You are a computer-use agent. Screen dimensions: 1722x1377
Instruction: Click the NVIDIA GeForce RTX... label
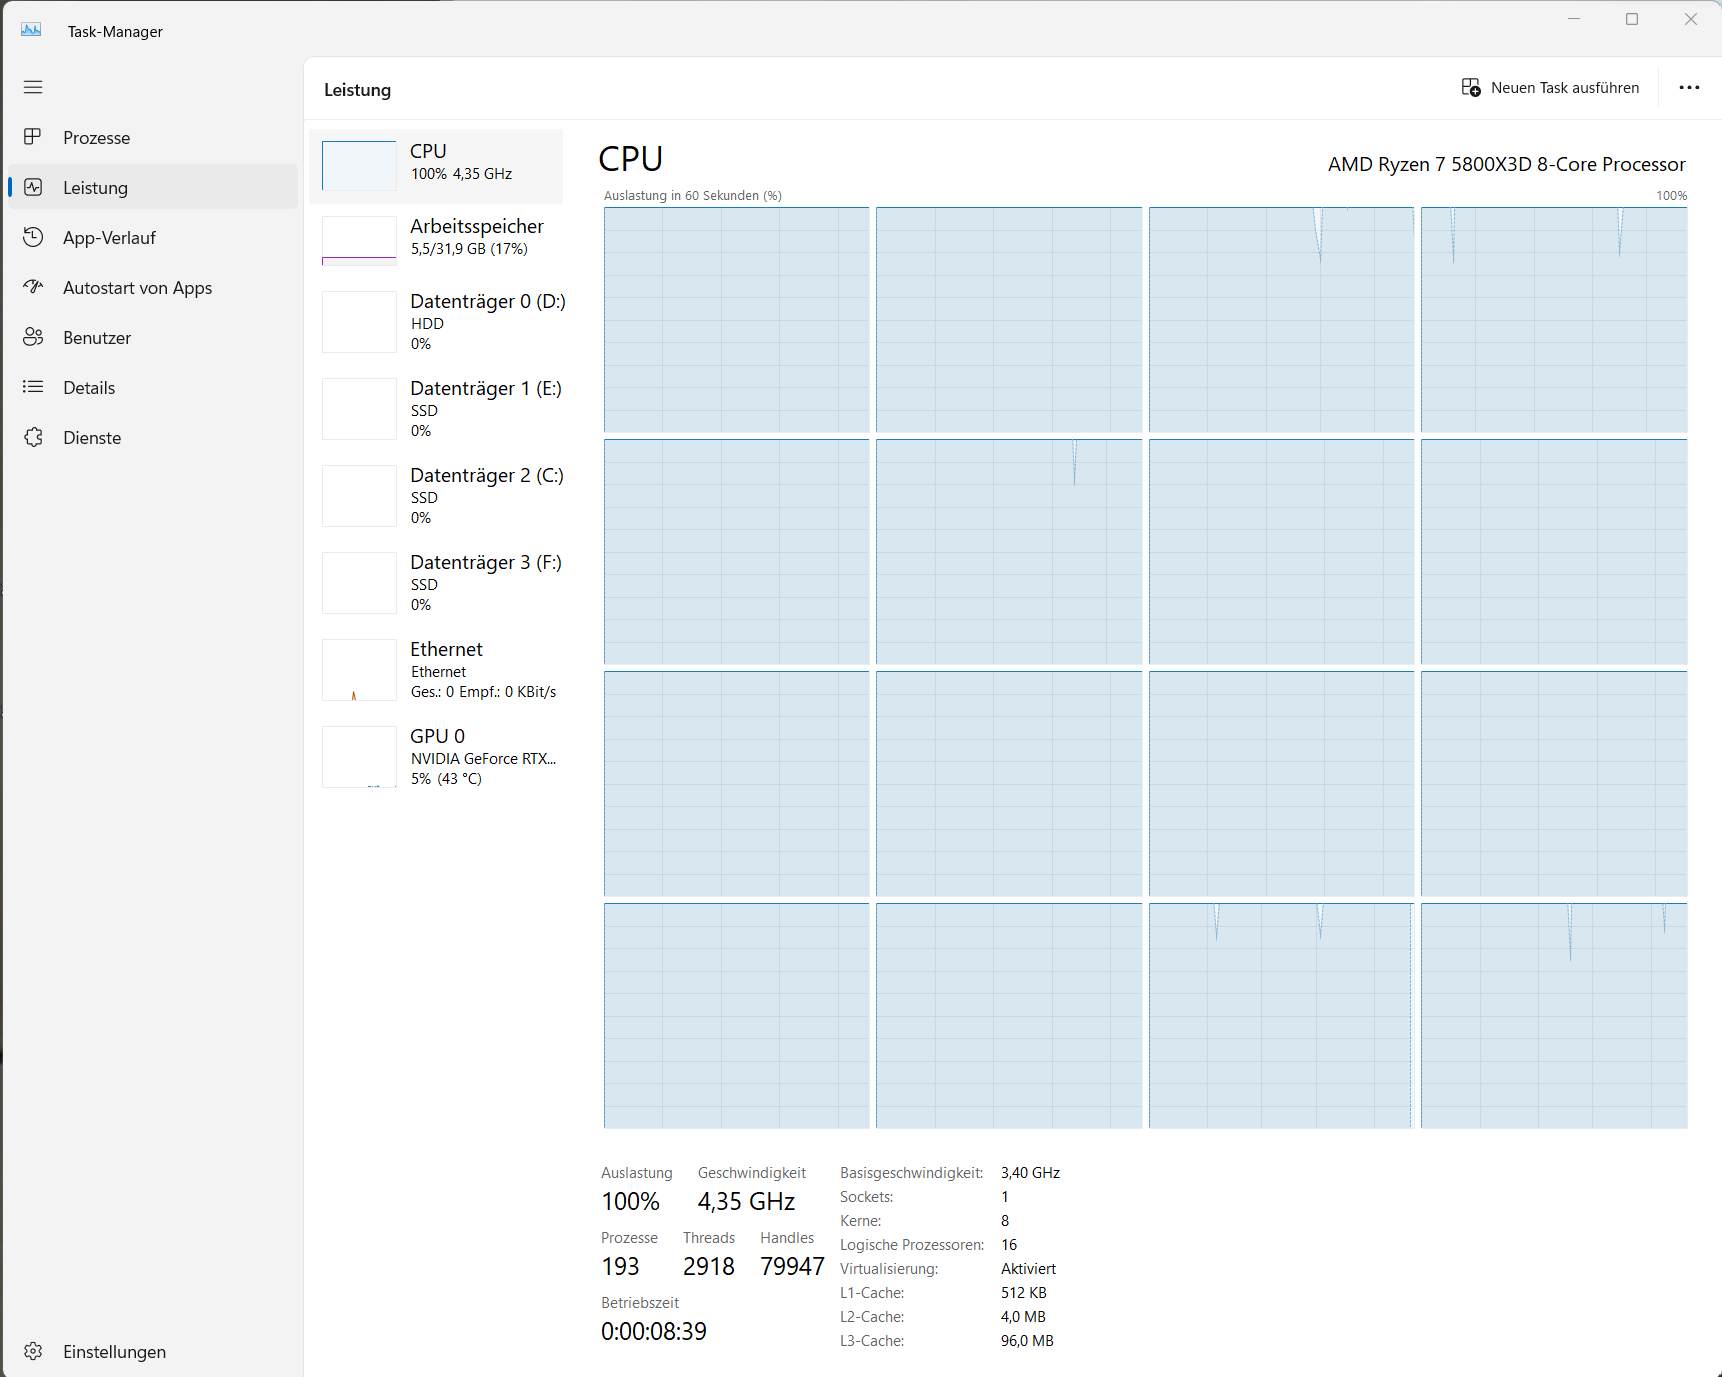click(483, 759)
